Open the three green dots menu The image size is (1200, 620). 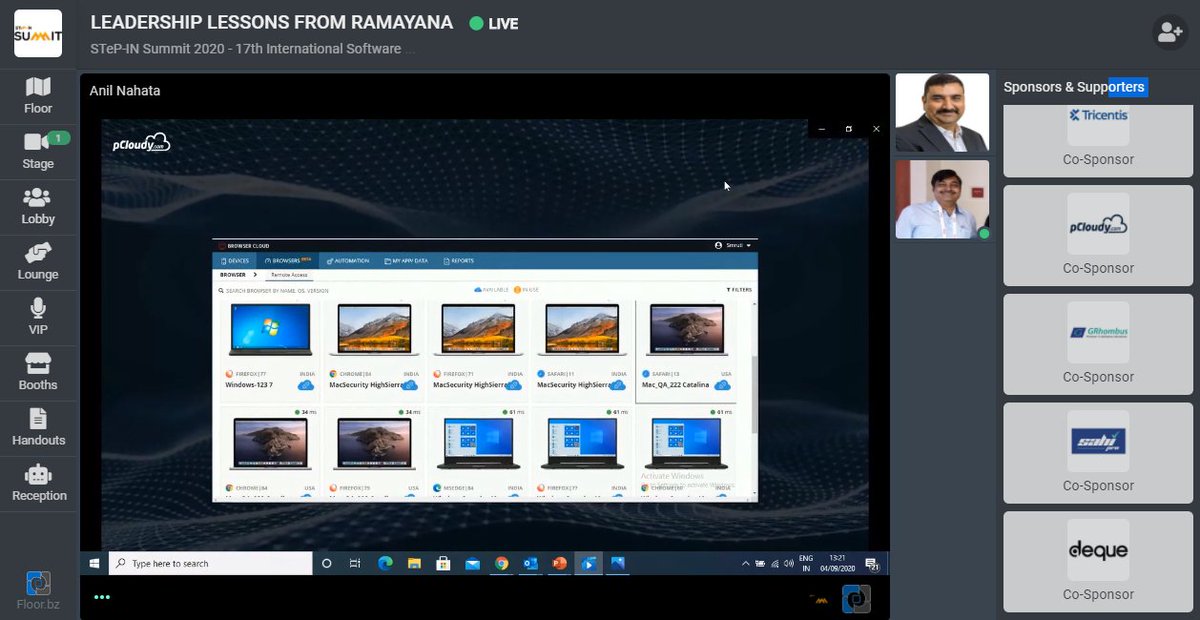coord(102,597)
